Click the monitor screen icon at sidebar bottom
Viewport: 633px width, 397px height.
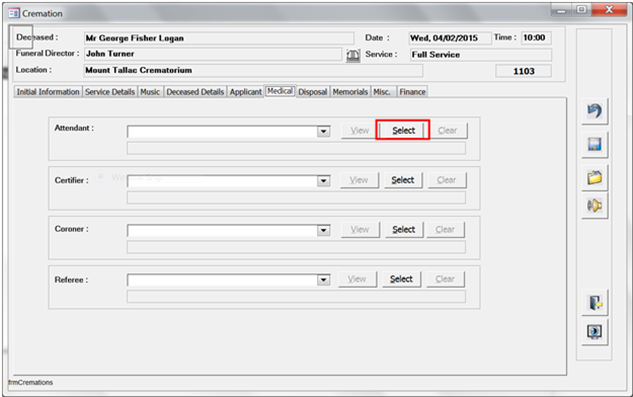coord(595,332)
